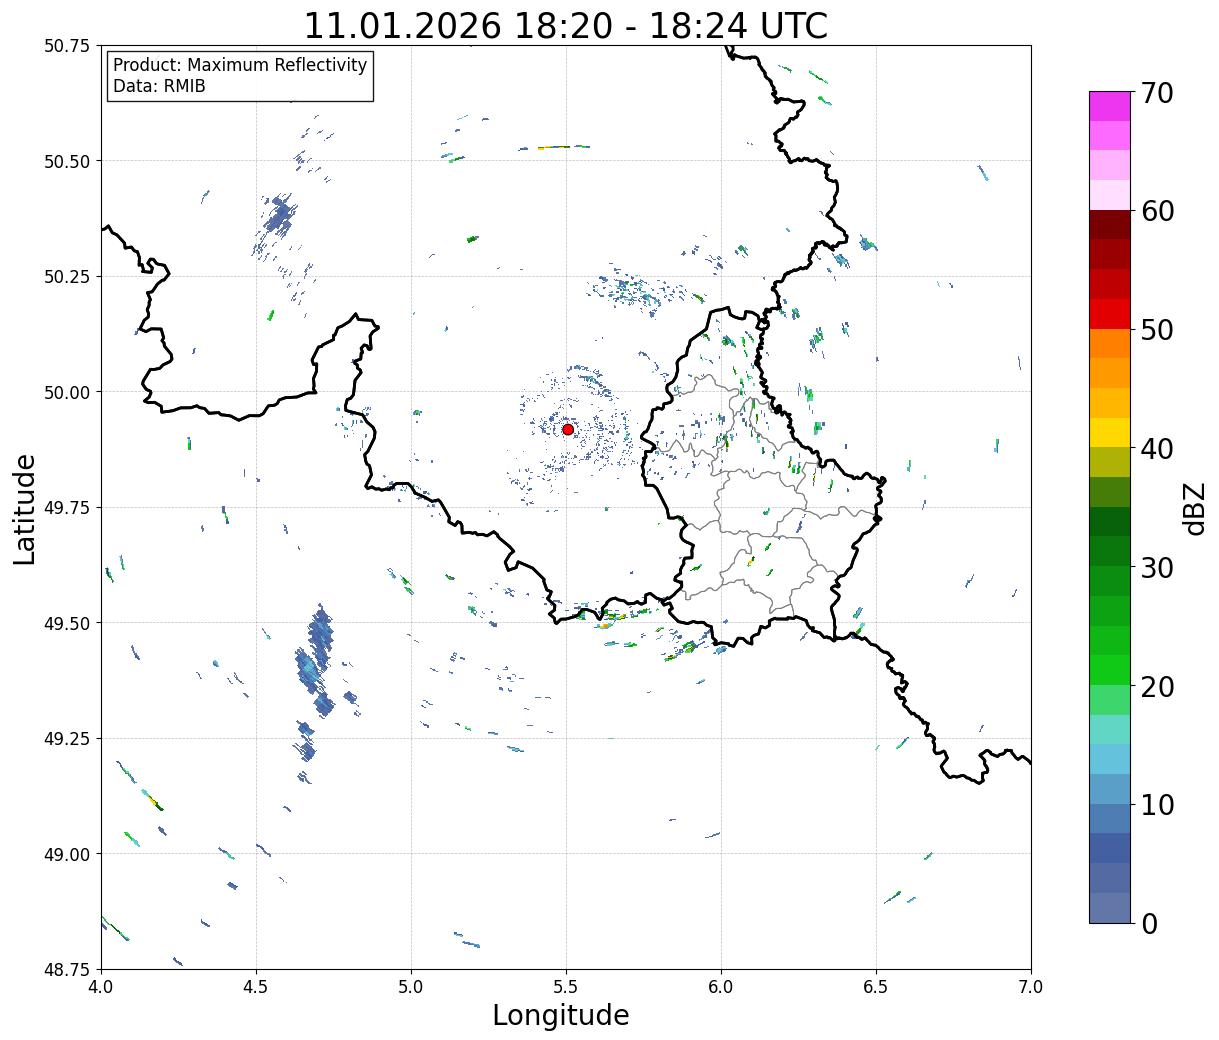Viewport: 1219px width, 1040px height.
Task: Pick the dark green colorbar segment above 30
Action: coord(1110,522)
